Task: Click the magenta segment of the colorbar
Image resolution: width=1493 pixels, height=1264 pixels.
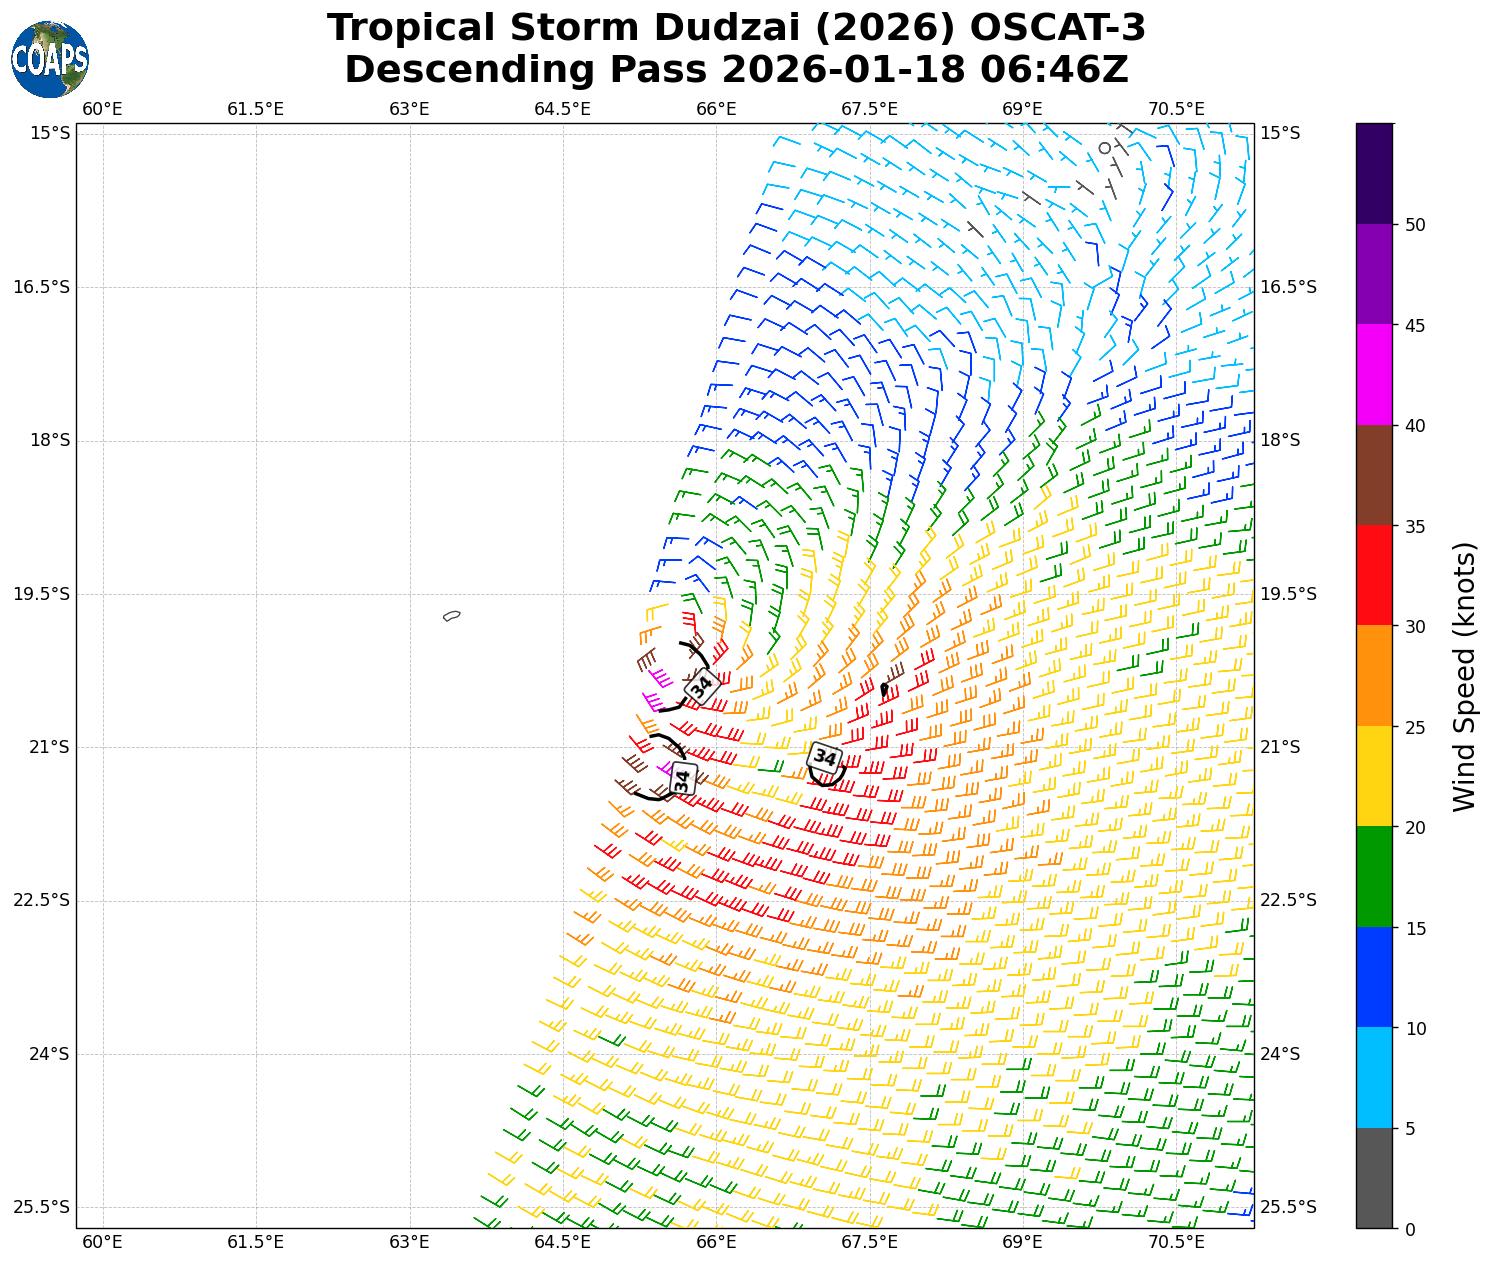Action: [x=1374, y=374]
